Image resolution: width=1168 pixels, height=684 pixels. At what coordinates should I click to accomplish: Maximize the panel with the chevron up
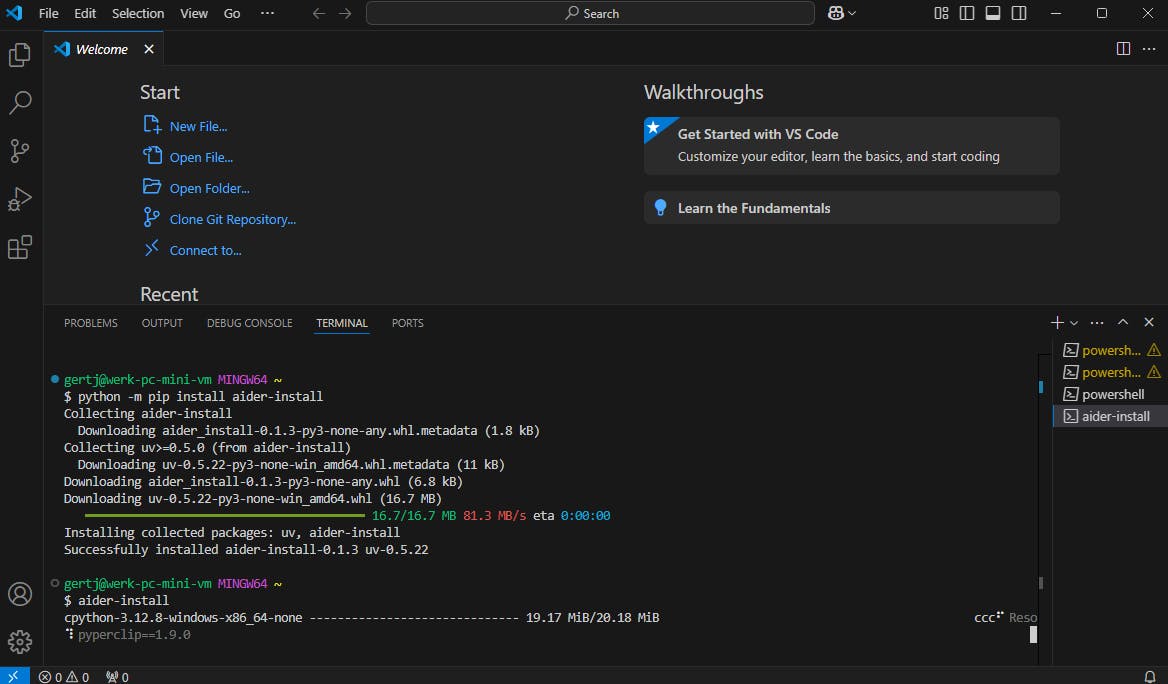(x=1123, y=322)
